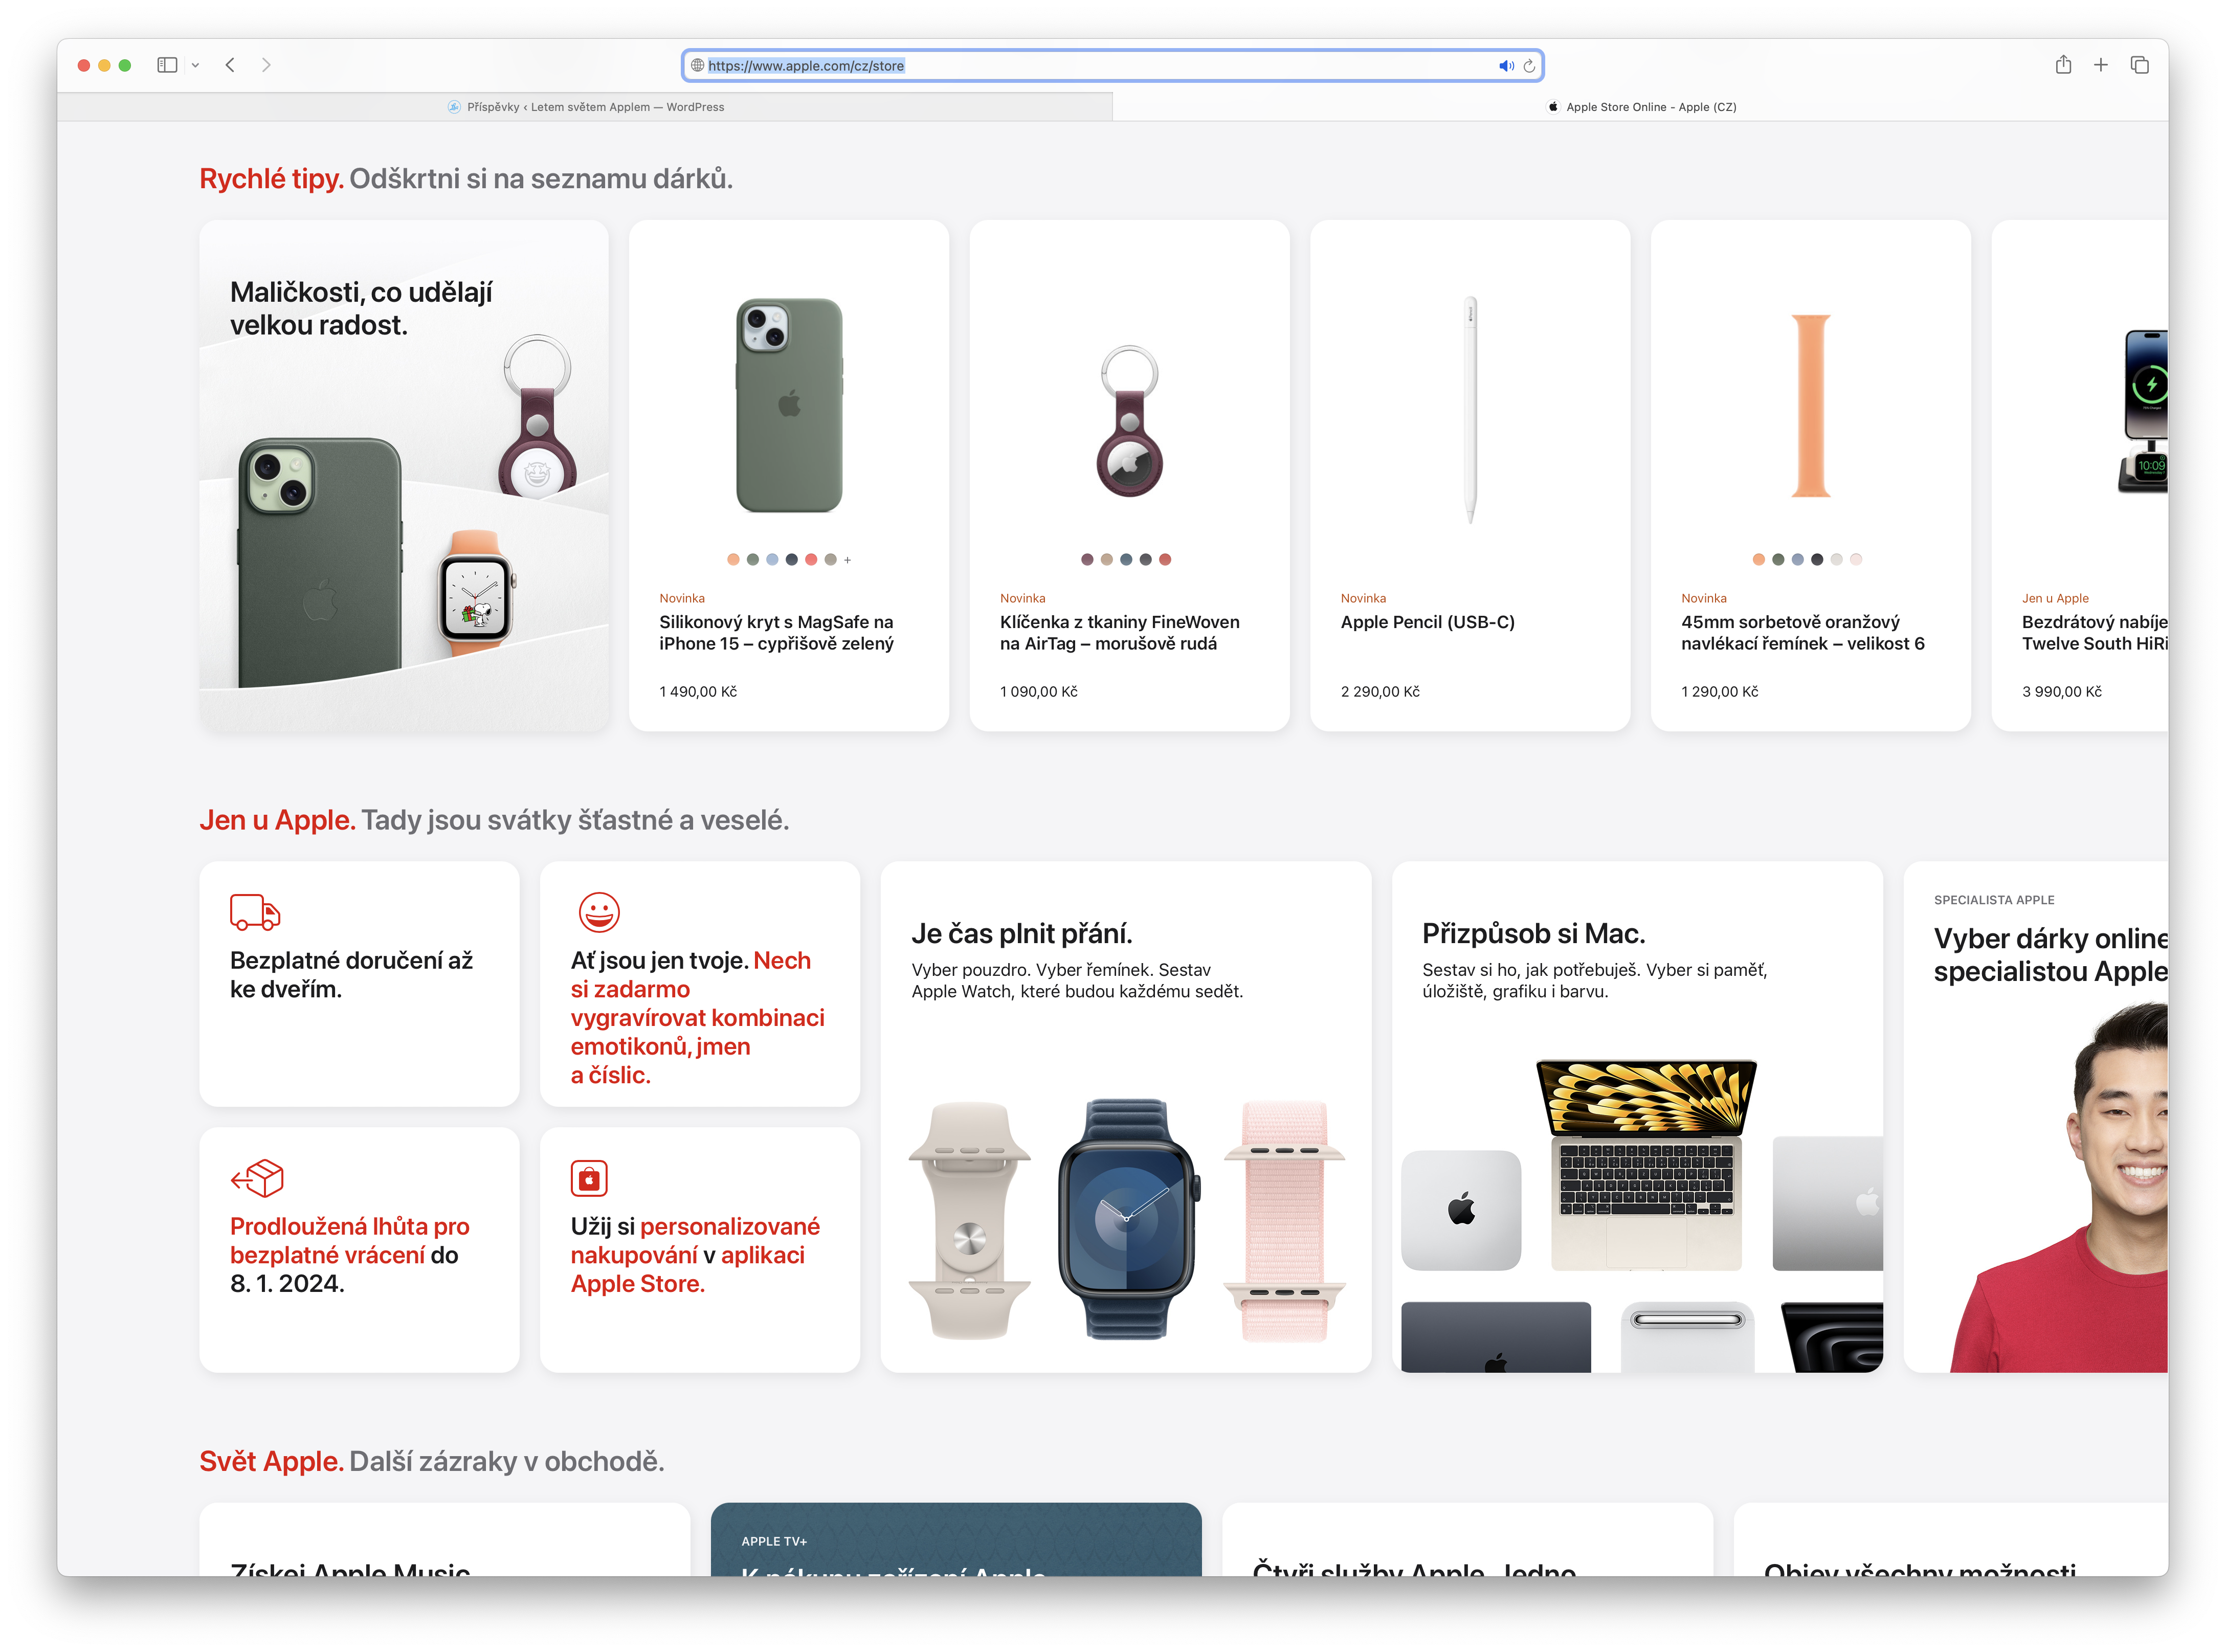Open the Share icon in toolbar

[x=2063, y=65]
